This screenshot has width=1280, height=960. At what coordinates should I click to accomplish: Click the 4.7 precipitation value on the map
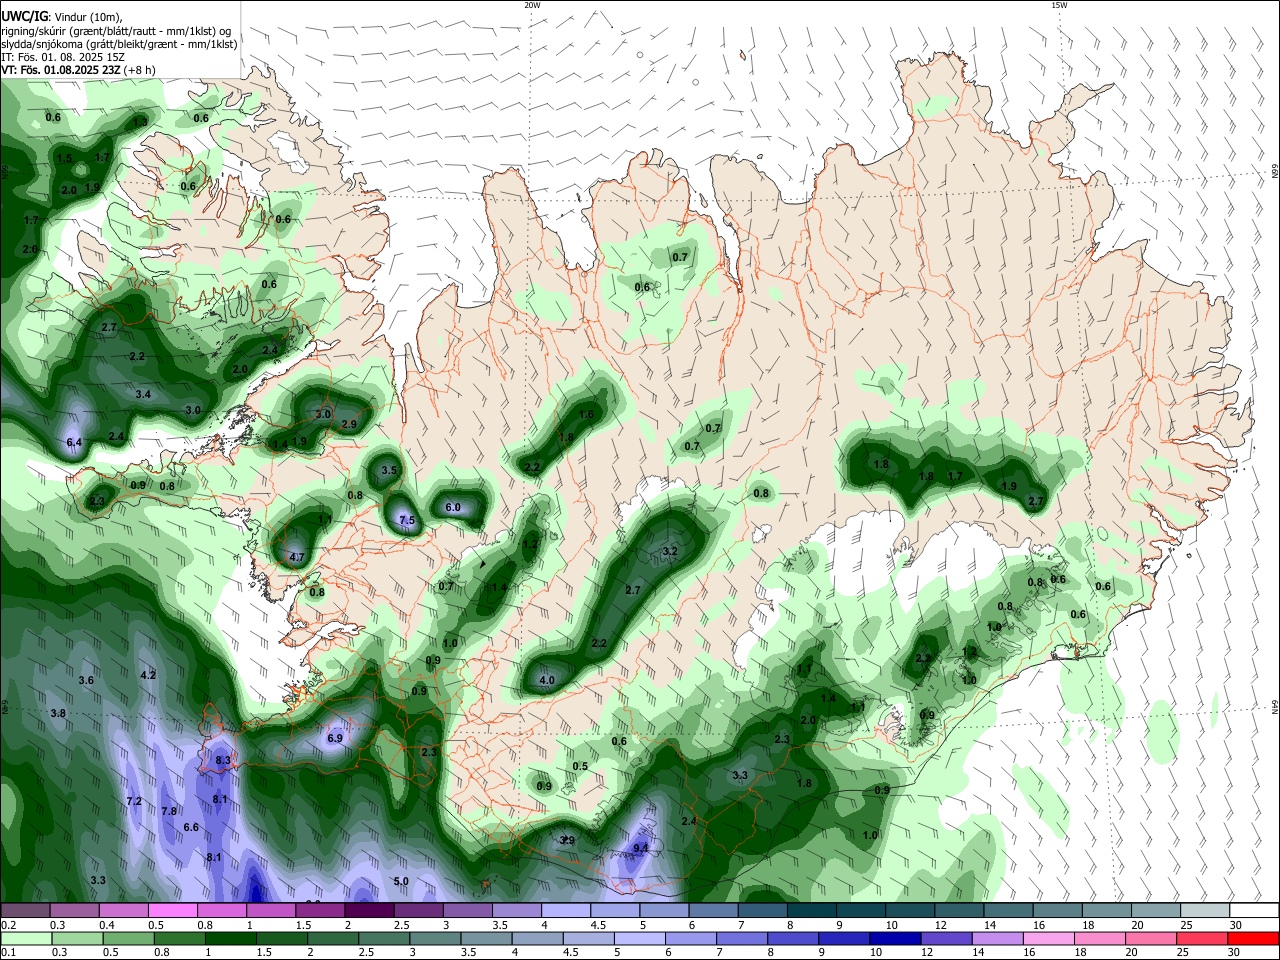pos(296,557)
